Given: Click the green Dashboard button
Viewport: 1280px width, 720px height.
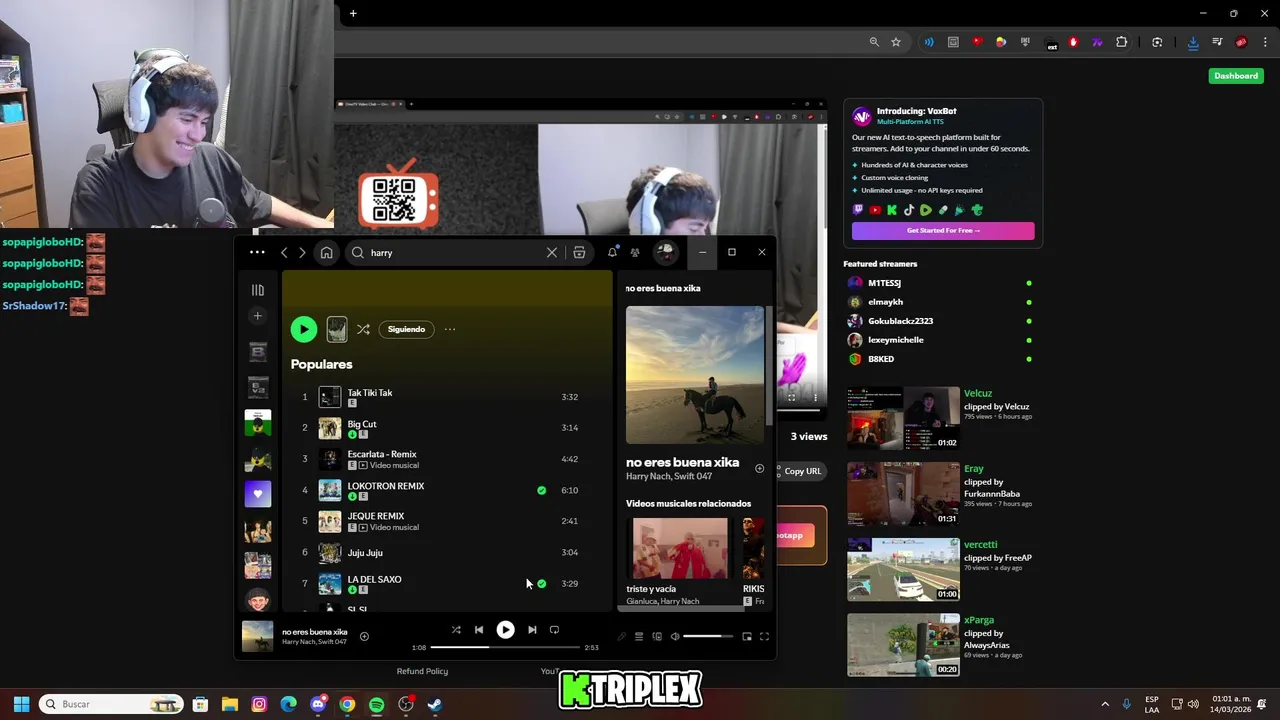Looking at the screenshot, I should click(1236, 76).
